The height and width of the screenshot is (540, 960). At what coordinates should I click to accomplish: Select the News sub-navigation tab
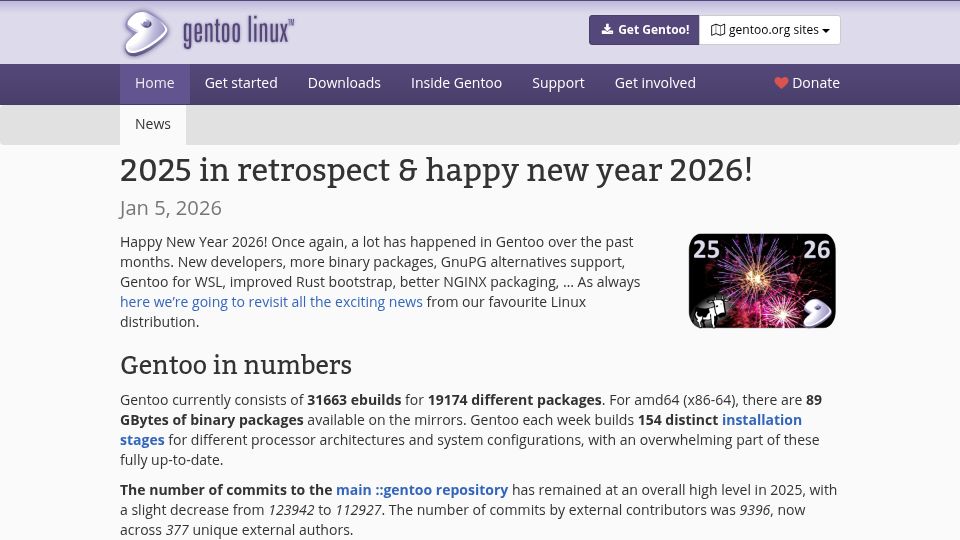coord(153,124)
